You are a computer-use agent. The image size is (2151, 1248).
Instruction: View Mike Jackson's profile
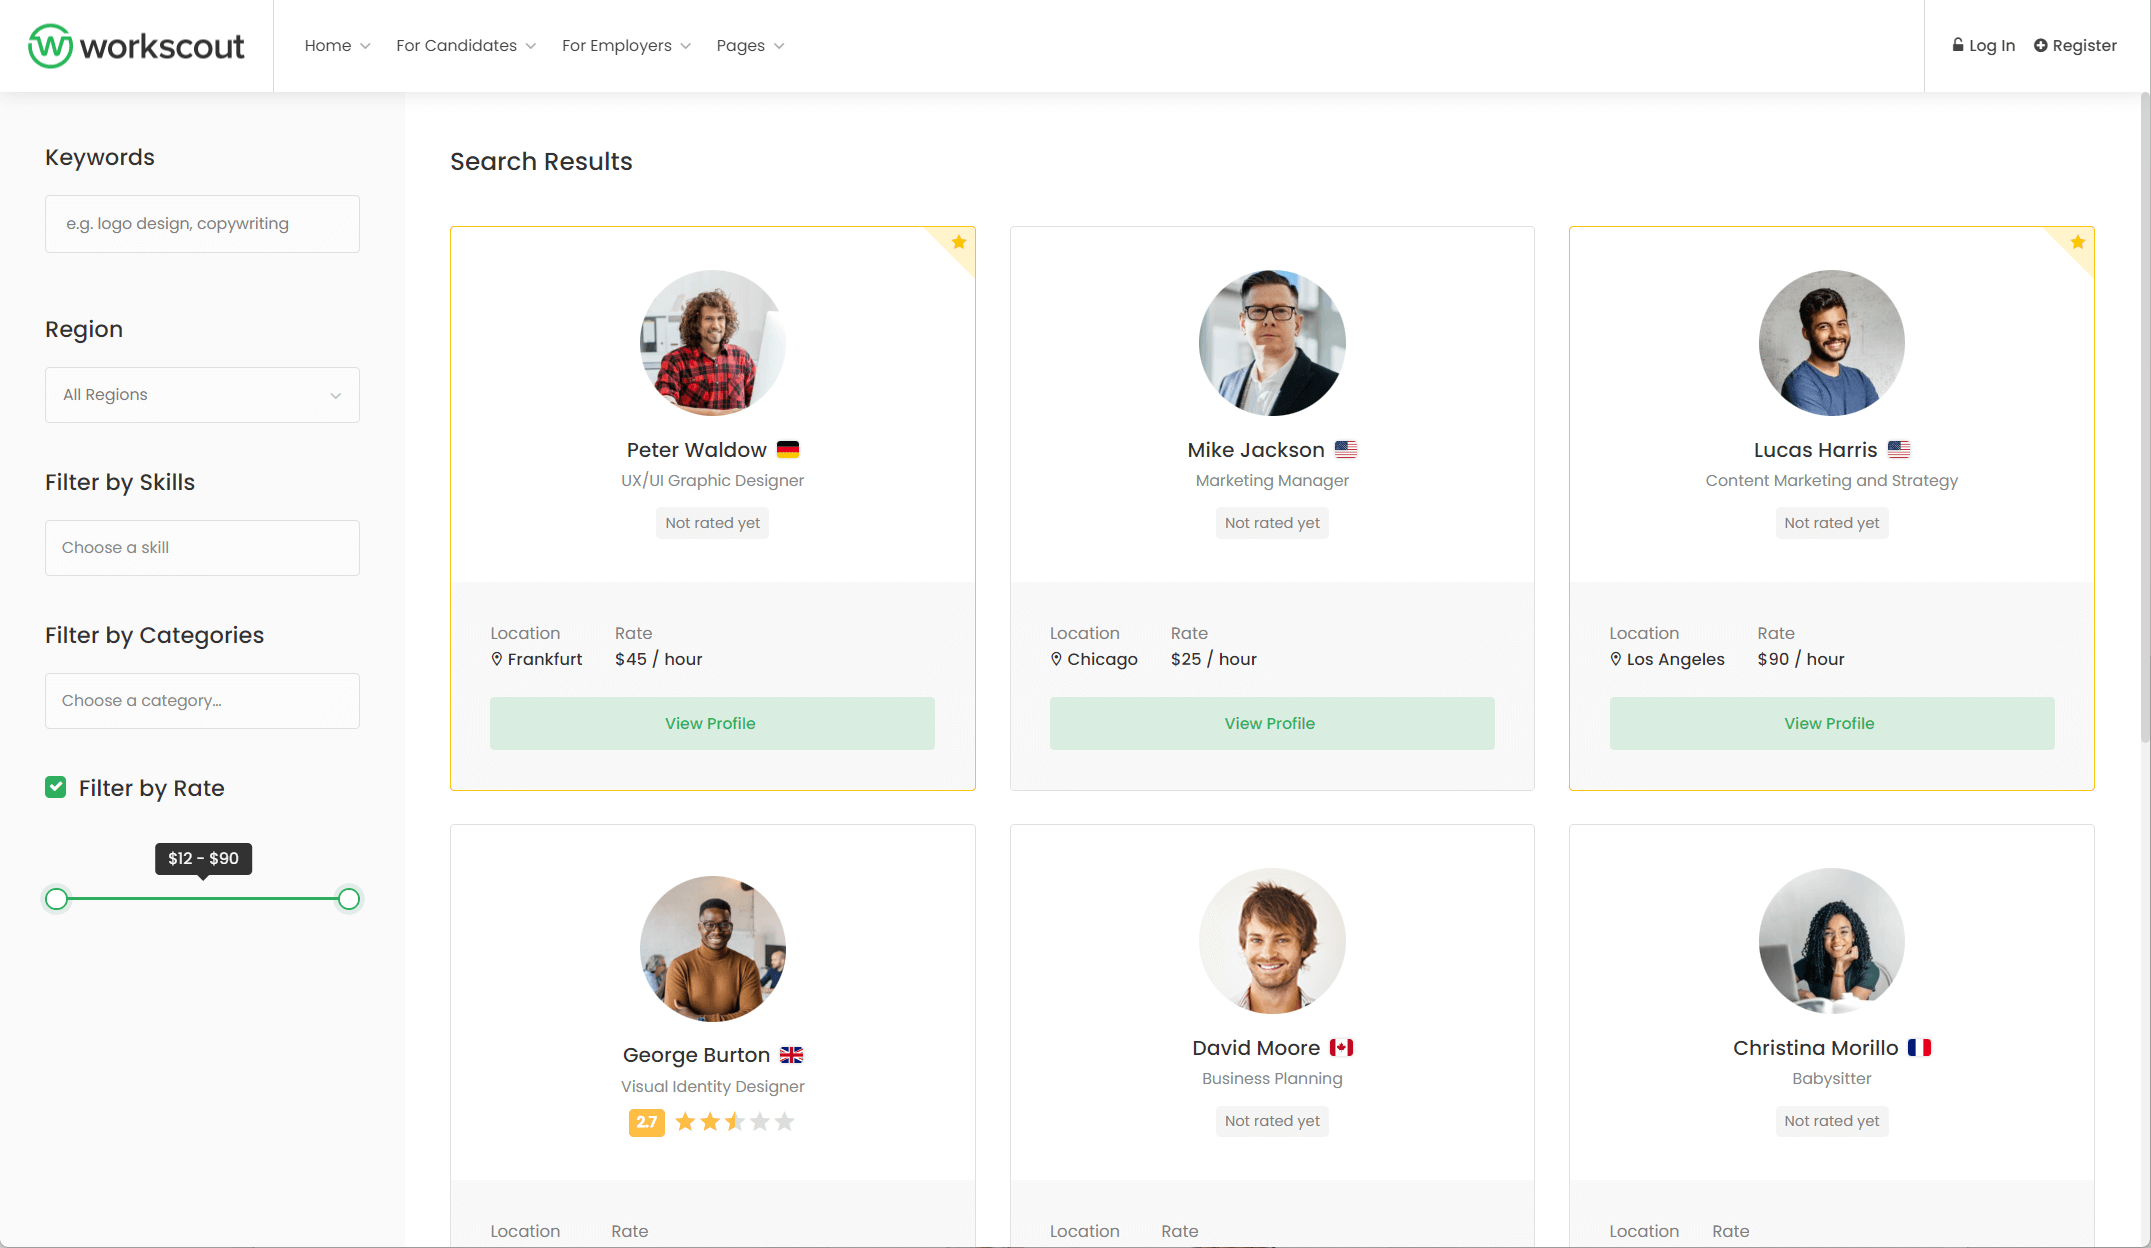click(x=1271, y=723)
